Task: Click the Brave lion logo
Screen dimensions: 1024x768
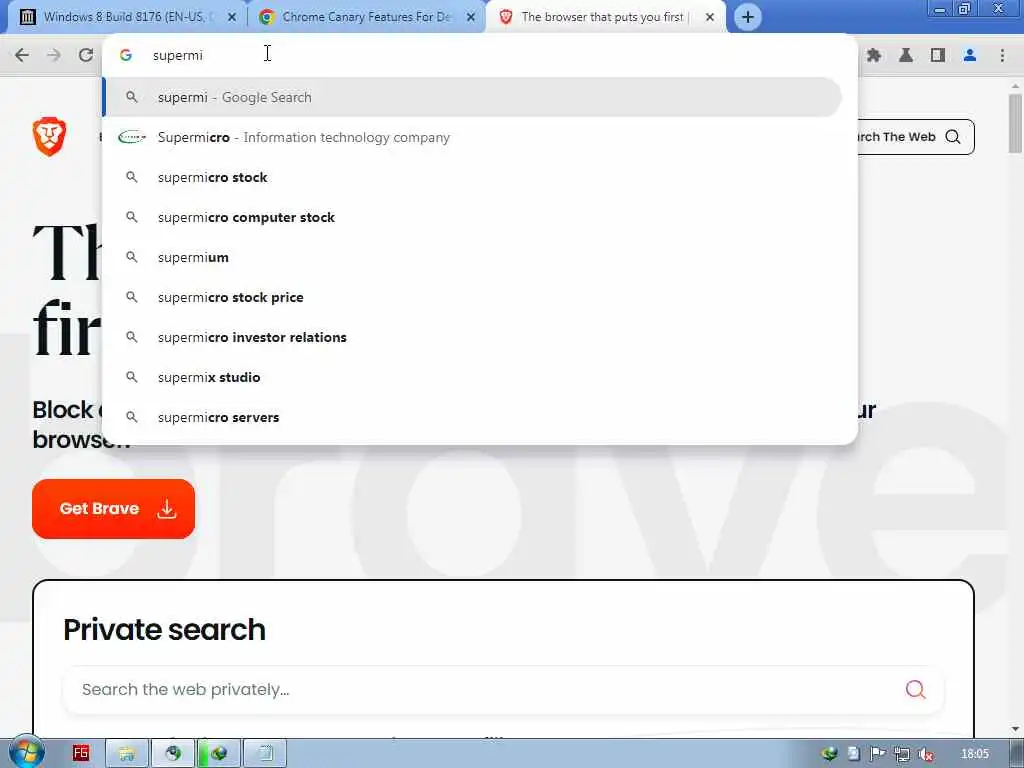Action: [50, 136]
